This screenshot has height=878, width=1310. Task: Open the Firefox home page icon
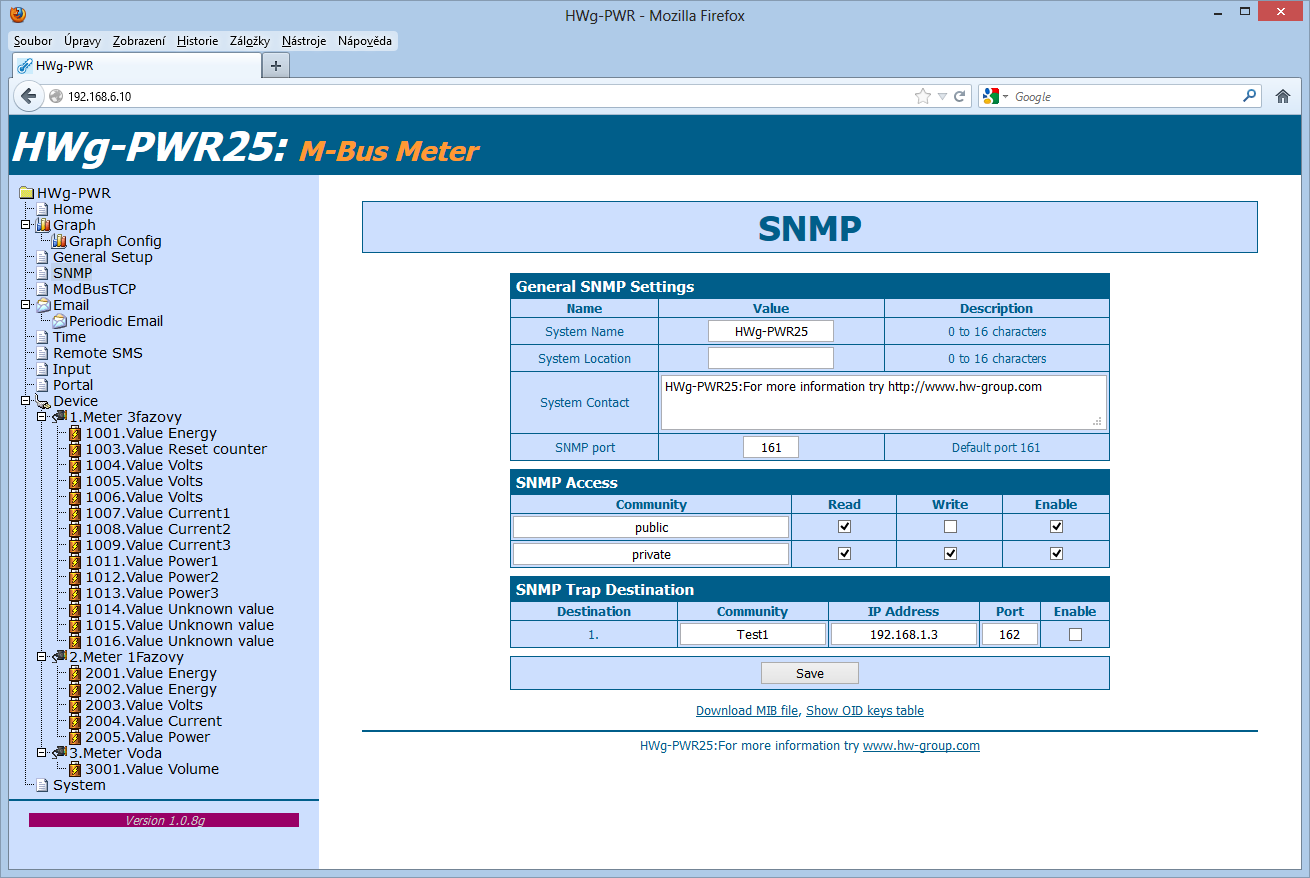coord(1283,97)
